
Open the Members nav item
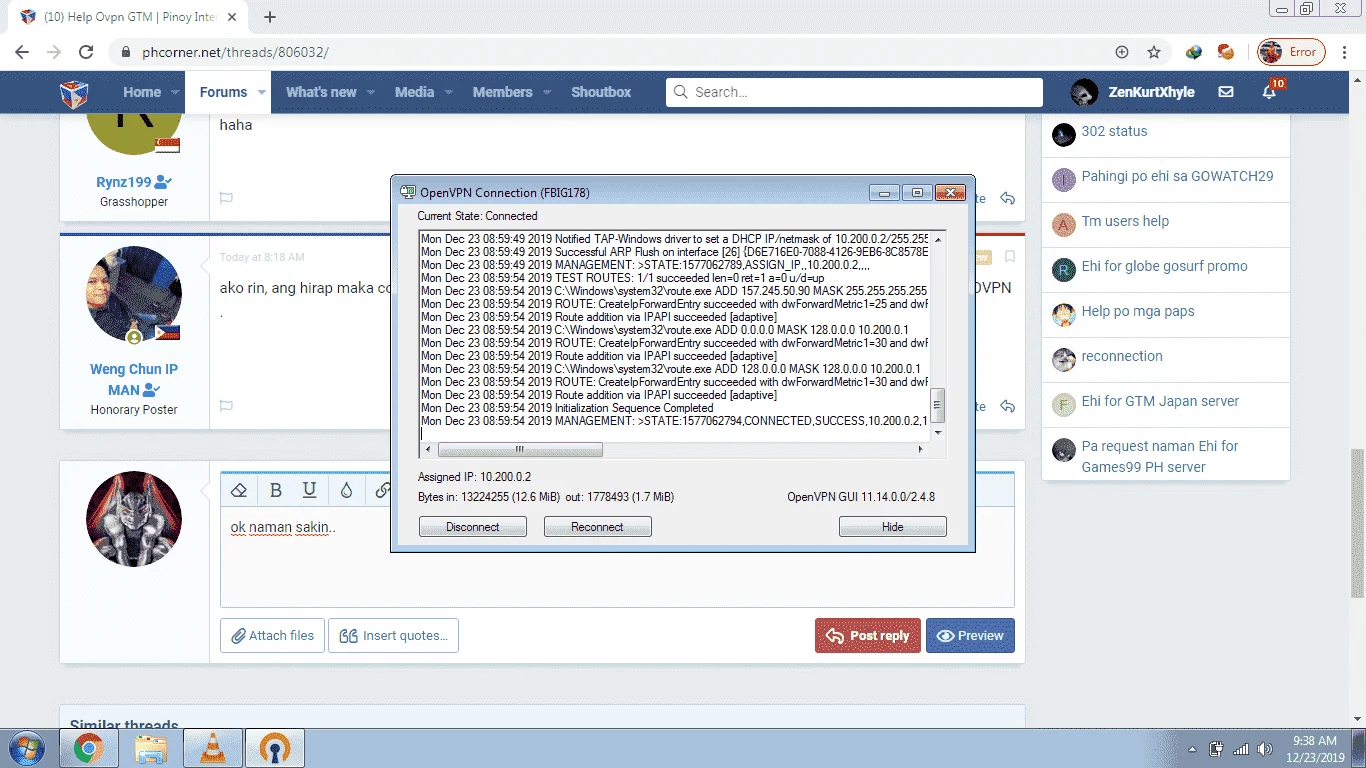tap(502, 92)
